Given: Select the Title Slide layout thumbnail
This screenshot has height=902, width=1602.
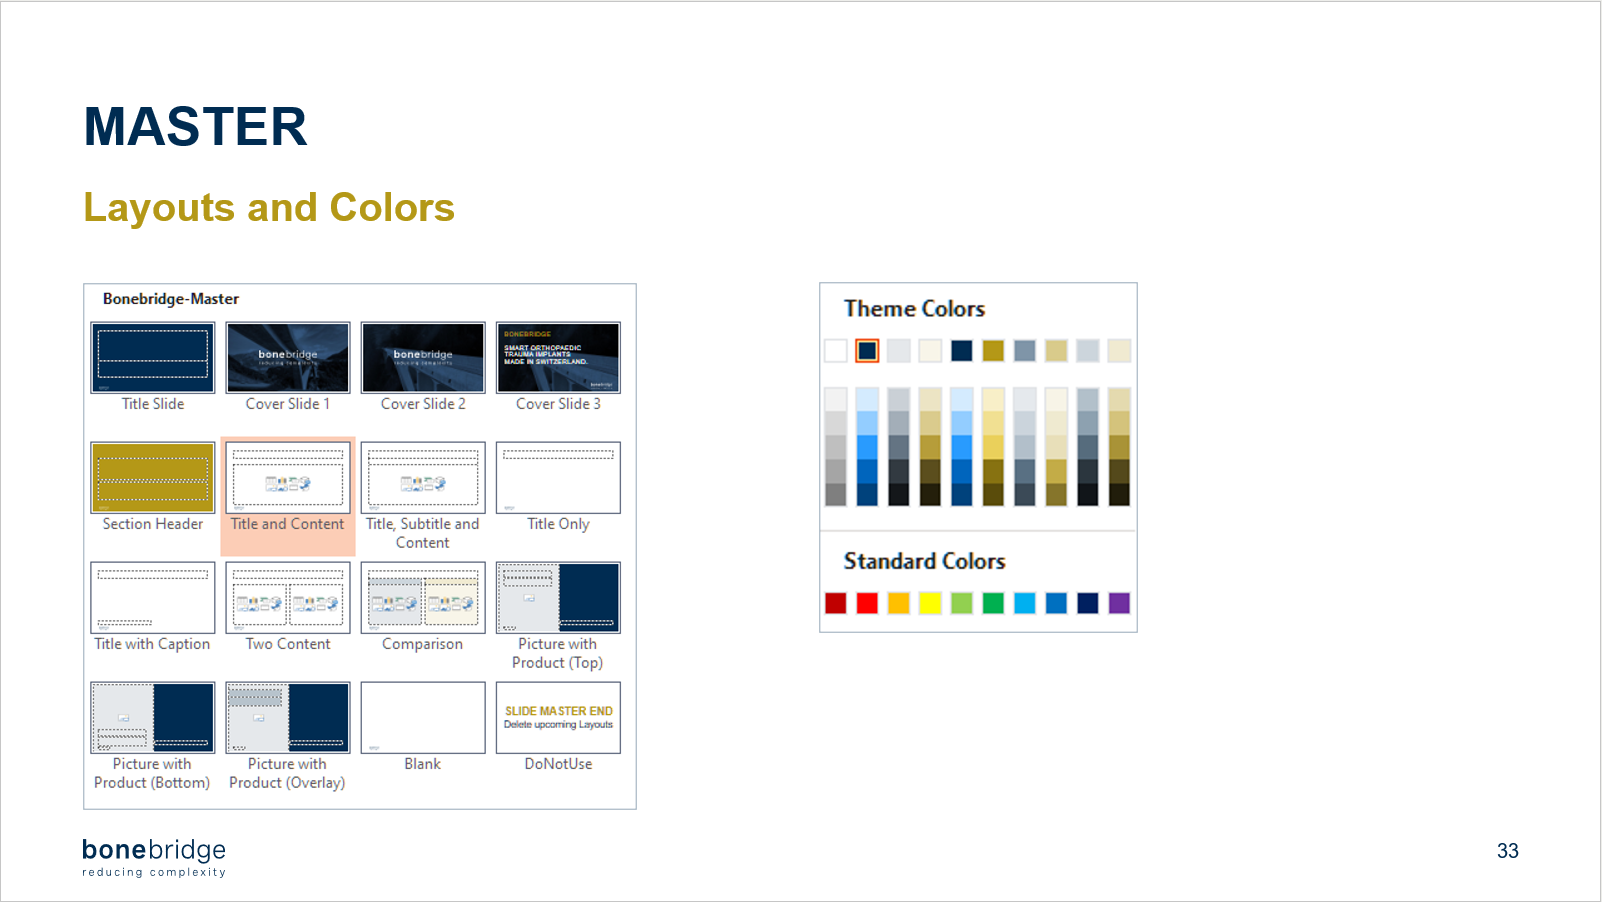Looking at the screenshot, I should tap(153, 358).
